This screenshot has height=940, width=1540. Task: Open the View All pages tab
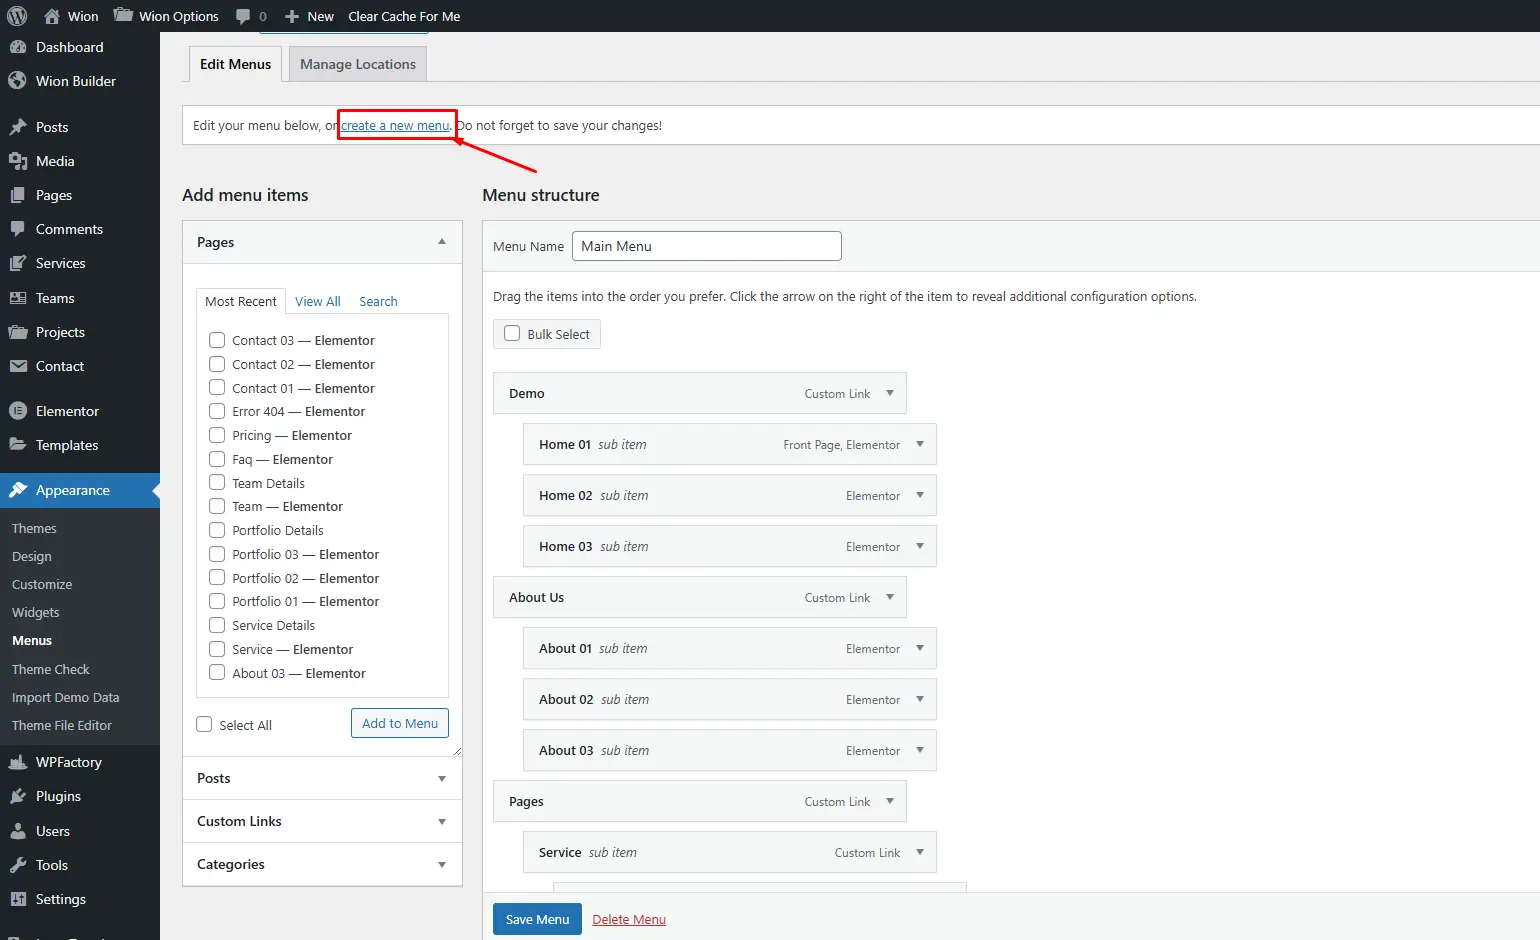point(318,301)
